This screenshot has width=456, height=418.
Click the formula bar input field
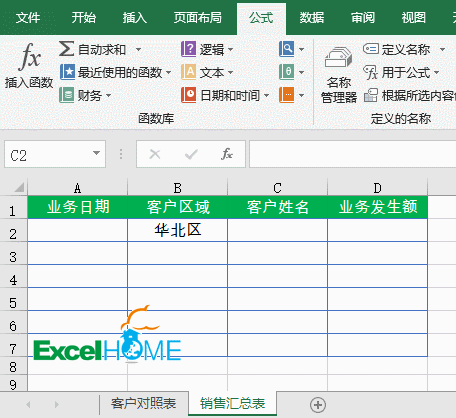pos(352,154)
